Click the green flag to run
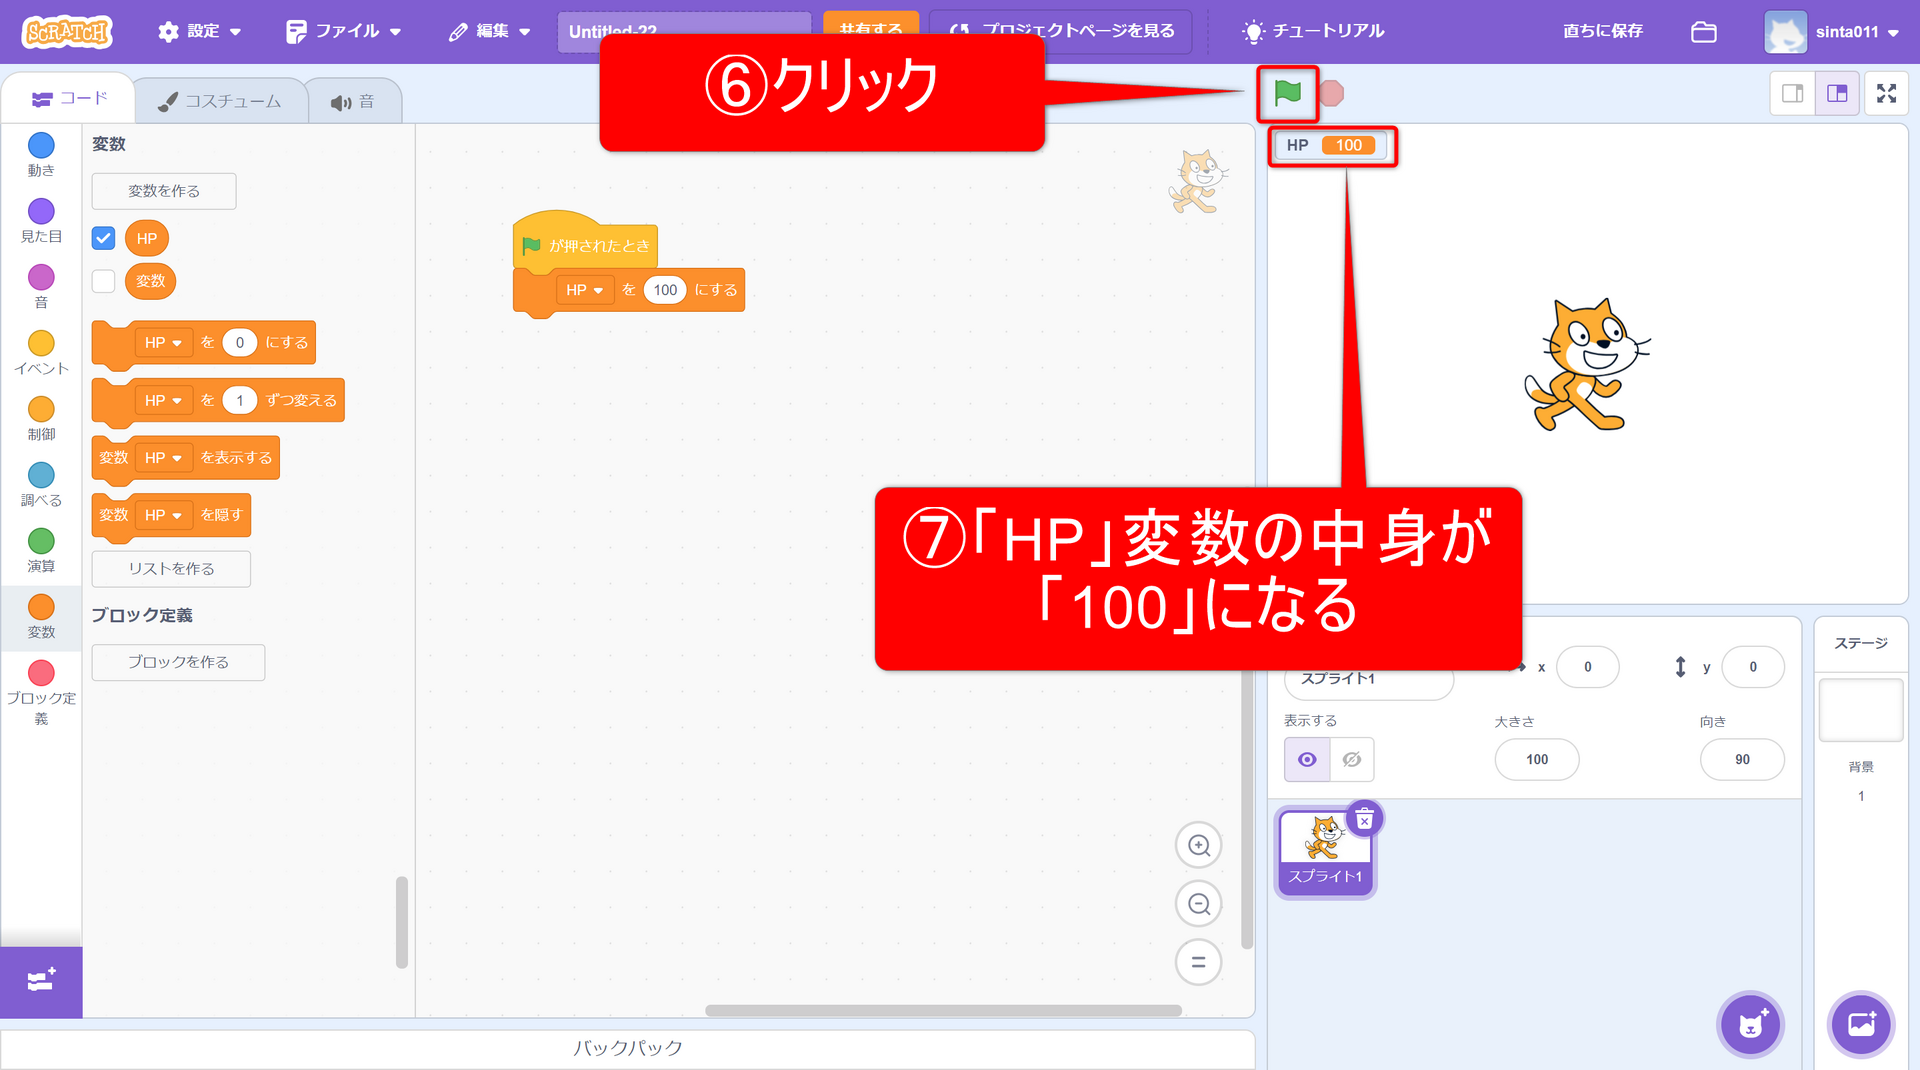1920x1070 pixels. pos(1287,93)
